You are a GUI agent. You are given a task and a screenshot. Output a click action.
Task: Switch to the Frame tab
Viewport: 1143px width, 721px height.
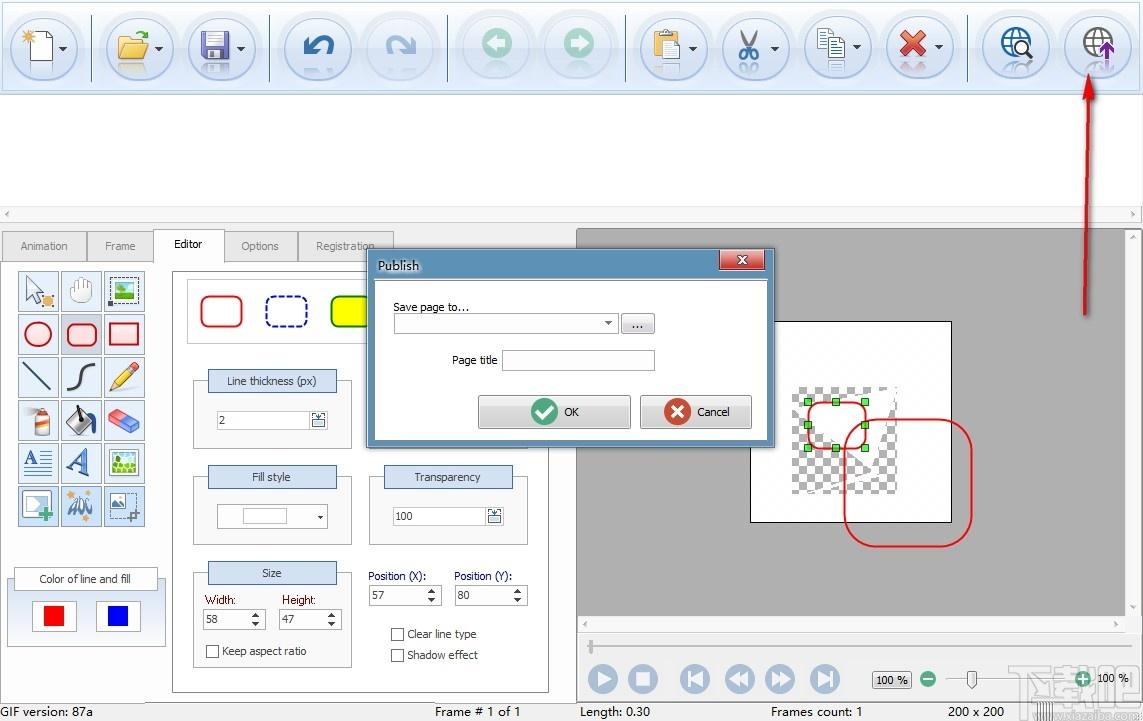click(120, 246)
